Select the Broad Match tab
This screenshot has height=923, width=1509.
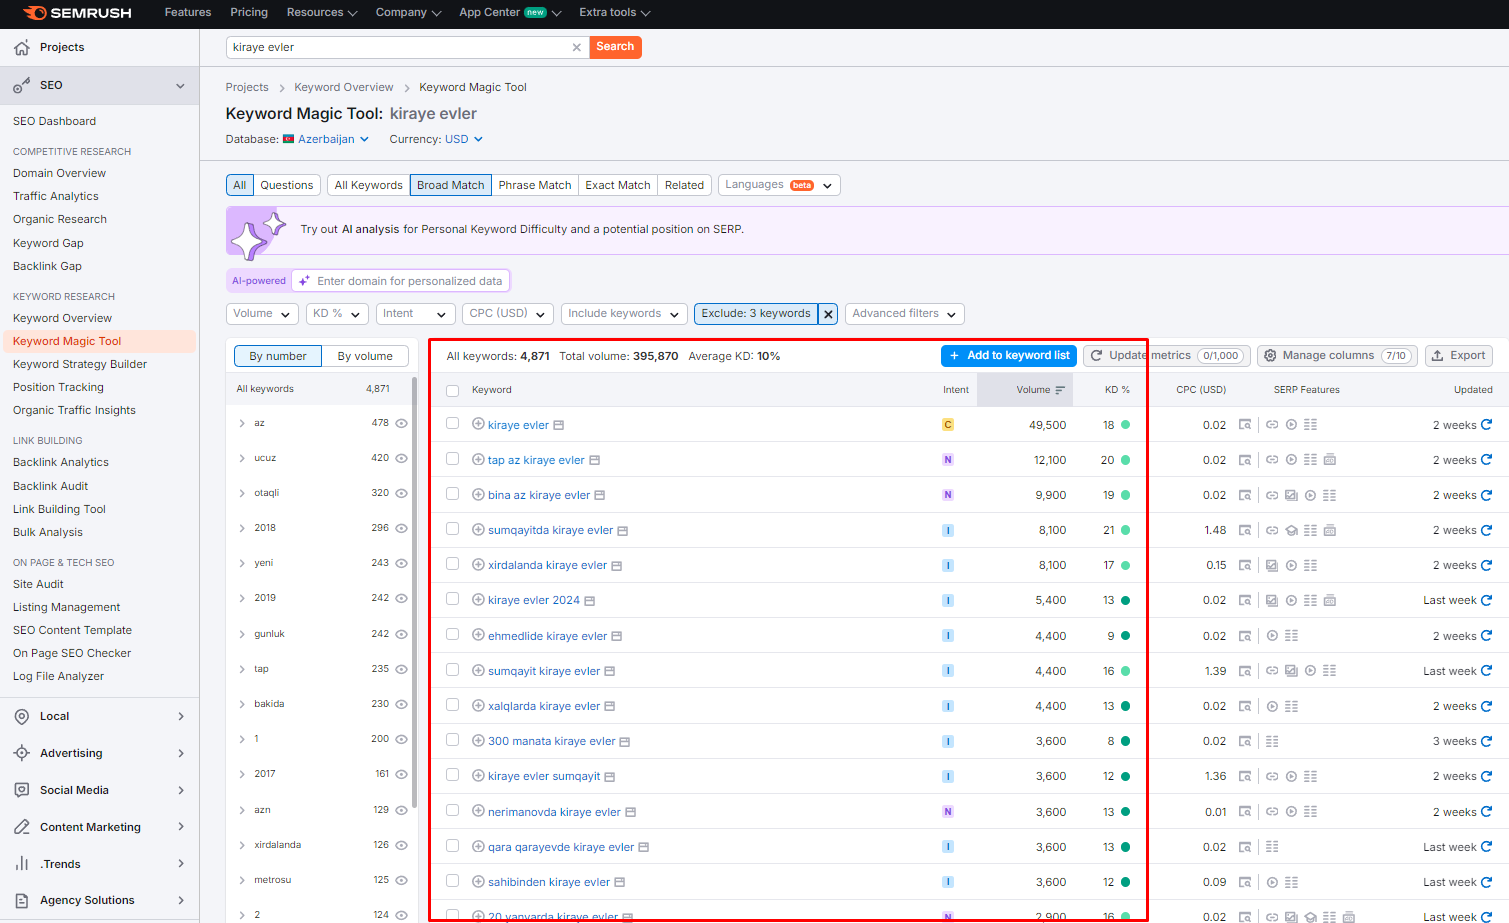point(450,185)
